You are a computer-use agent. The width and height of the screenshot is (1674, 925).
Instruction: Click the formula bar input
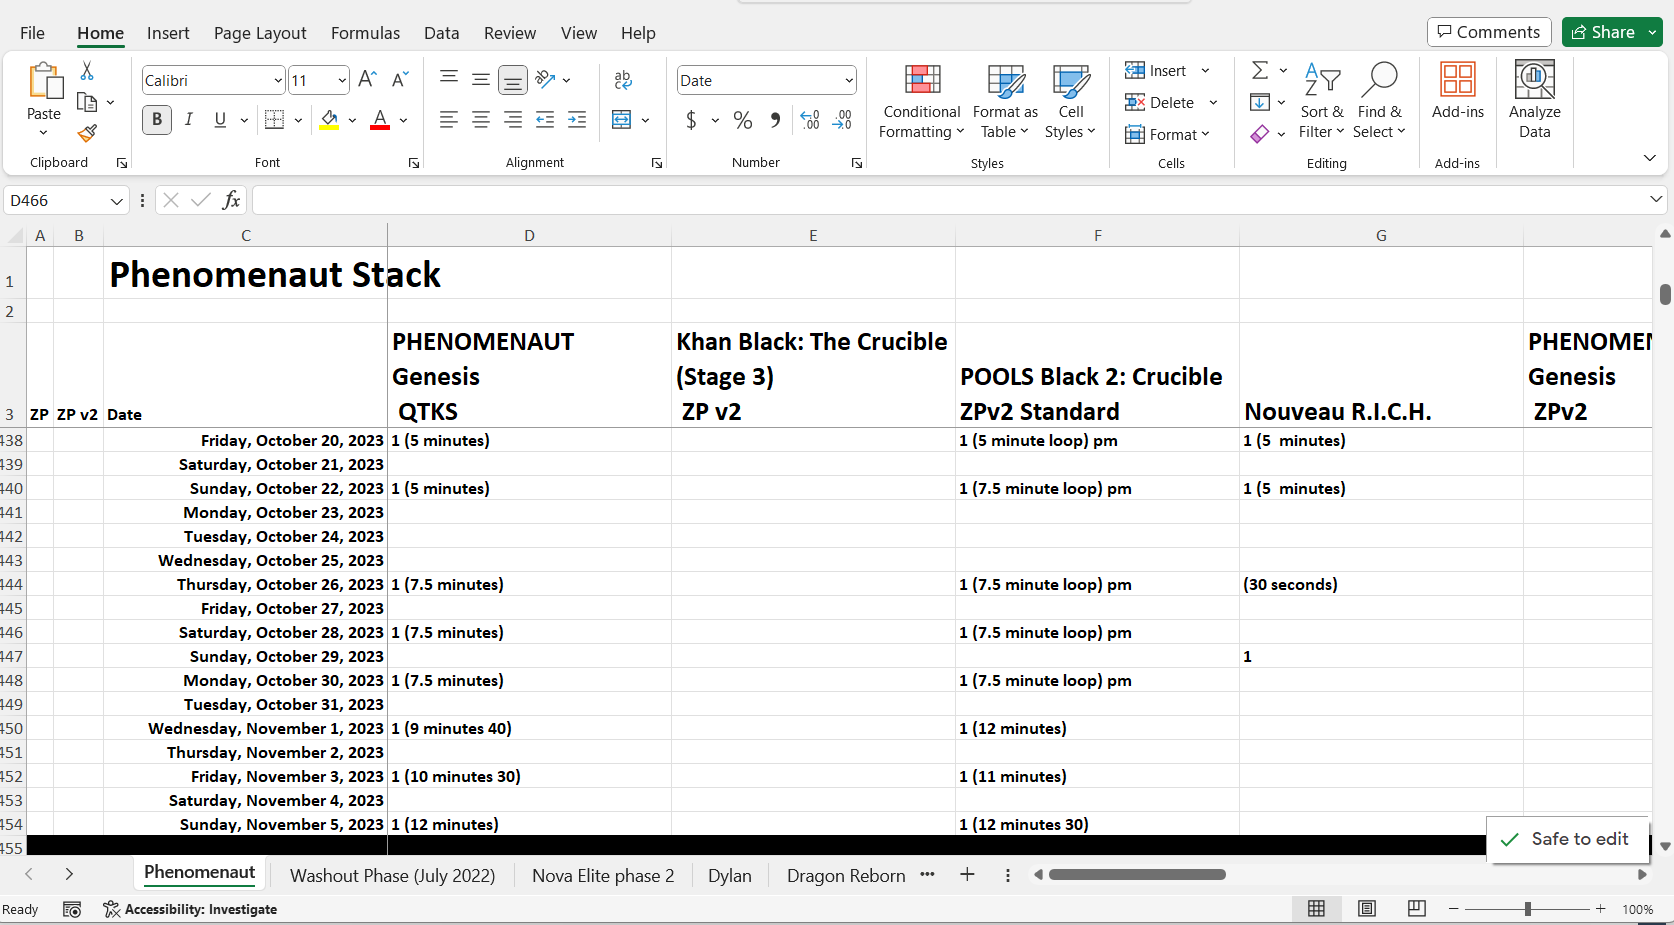click(x=950, y=200)
